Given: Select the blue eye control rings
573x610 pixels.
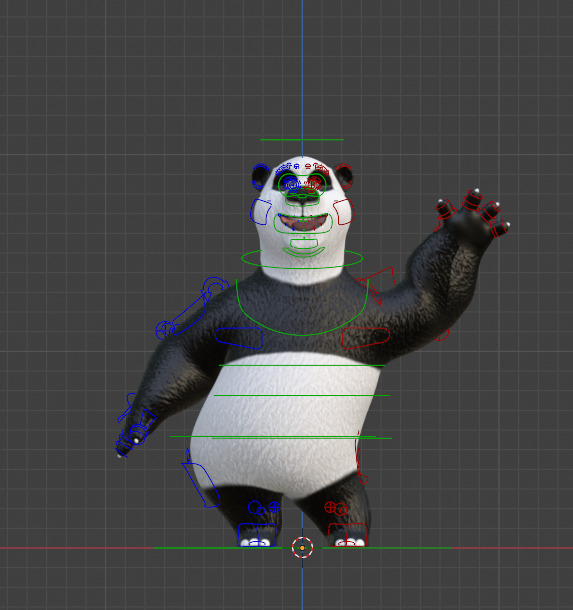Looking at the screenshot, I should pyautogui.click(x=291, y=184).
